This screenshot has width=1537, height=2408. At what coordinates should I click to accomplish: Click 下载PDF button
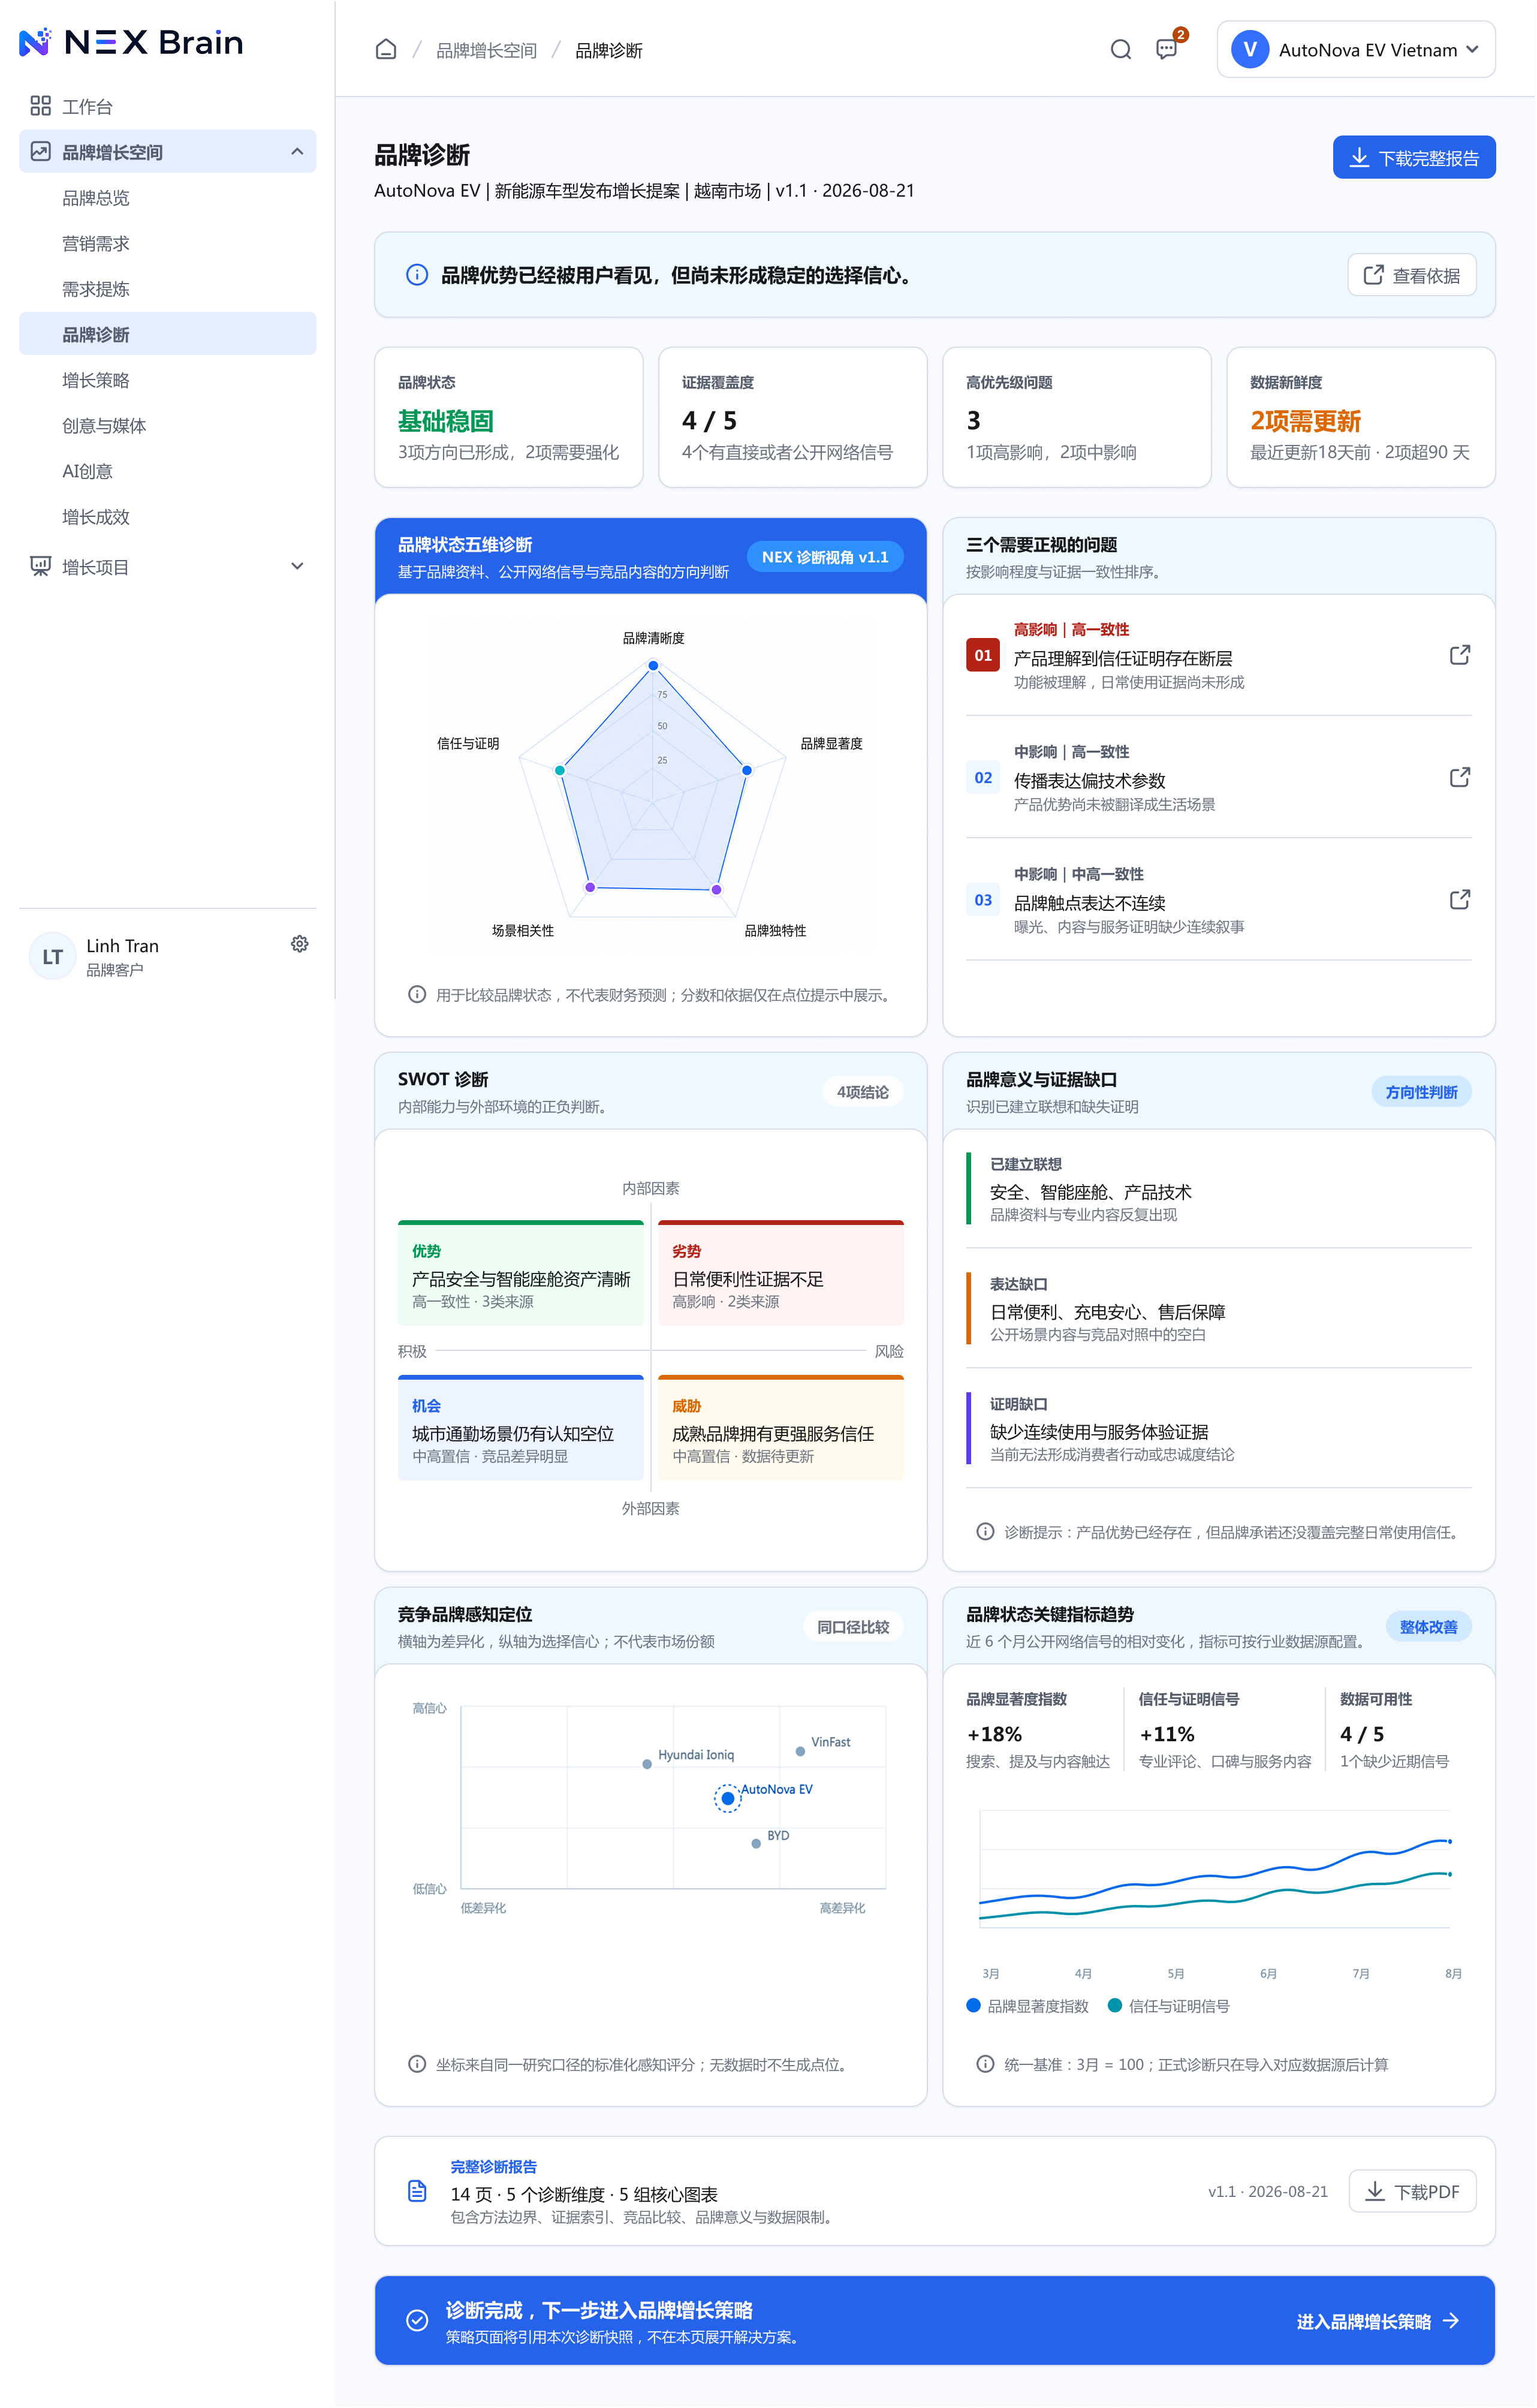[x=1411, y=2191]
